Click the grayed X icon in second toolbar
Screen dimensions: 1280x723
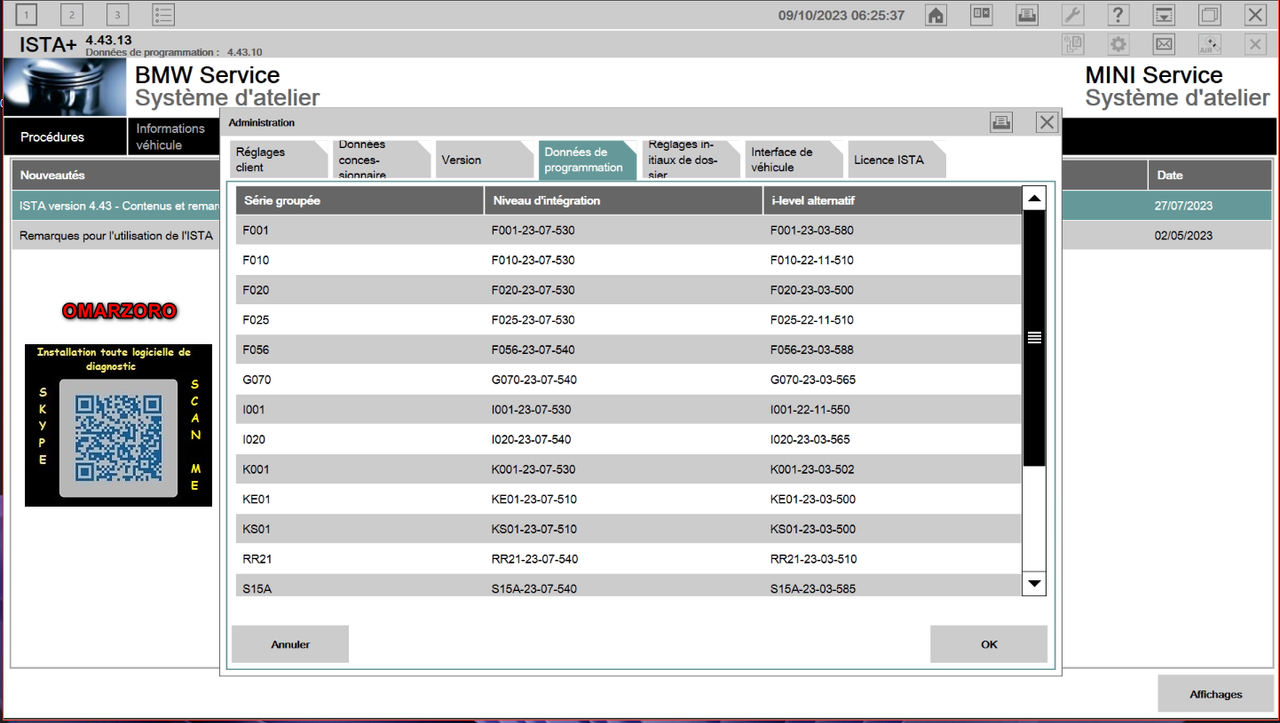pos(1255,44)
